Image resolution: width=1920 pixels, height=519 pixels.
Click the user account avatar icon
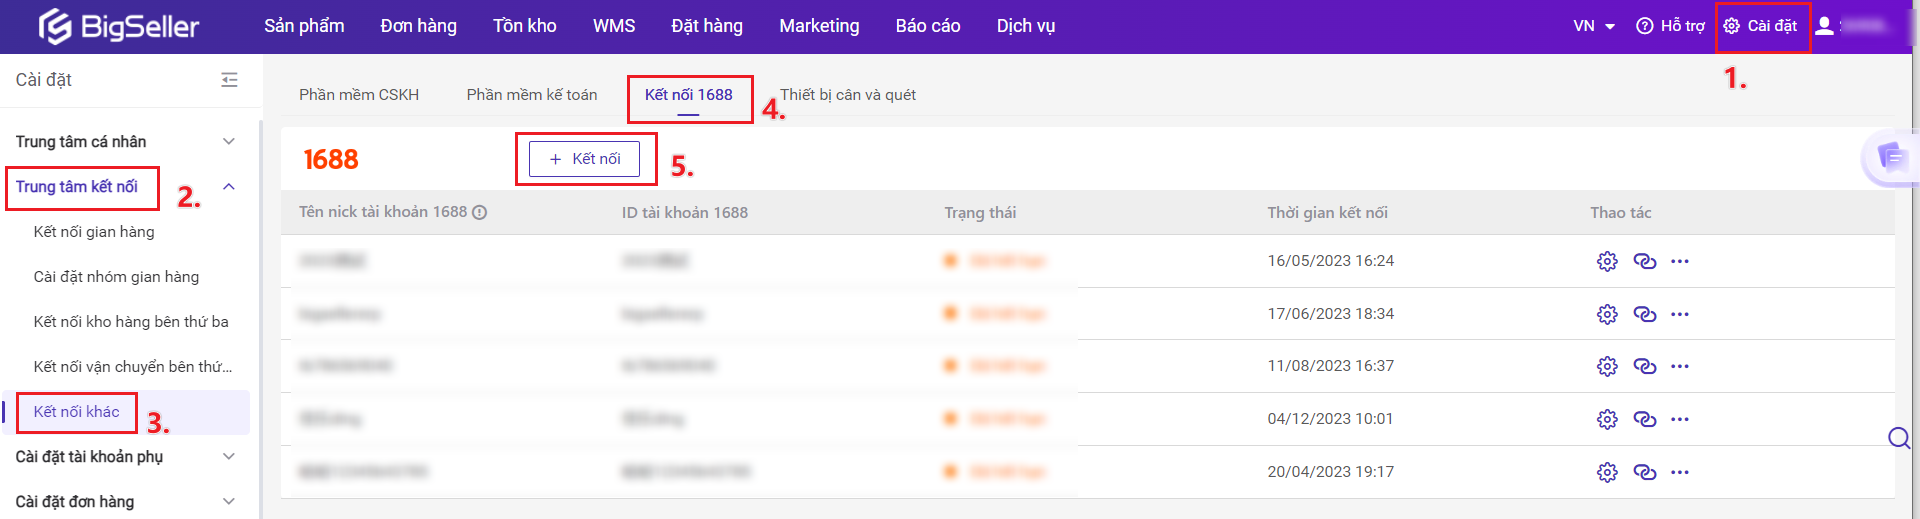[1825, 26]
